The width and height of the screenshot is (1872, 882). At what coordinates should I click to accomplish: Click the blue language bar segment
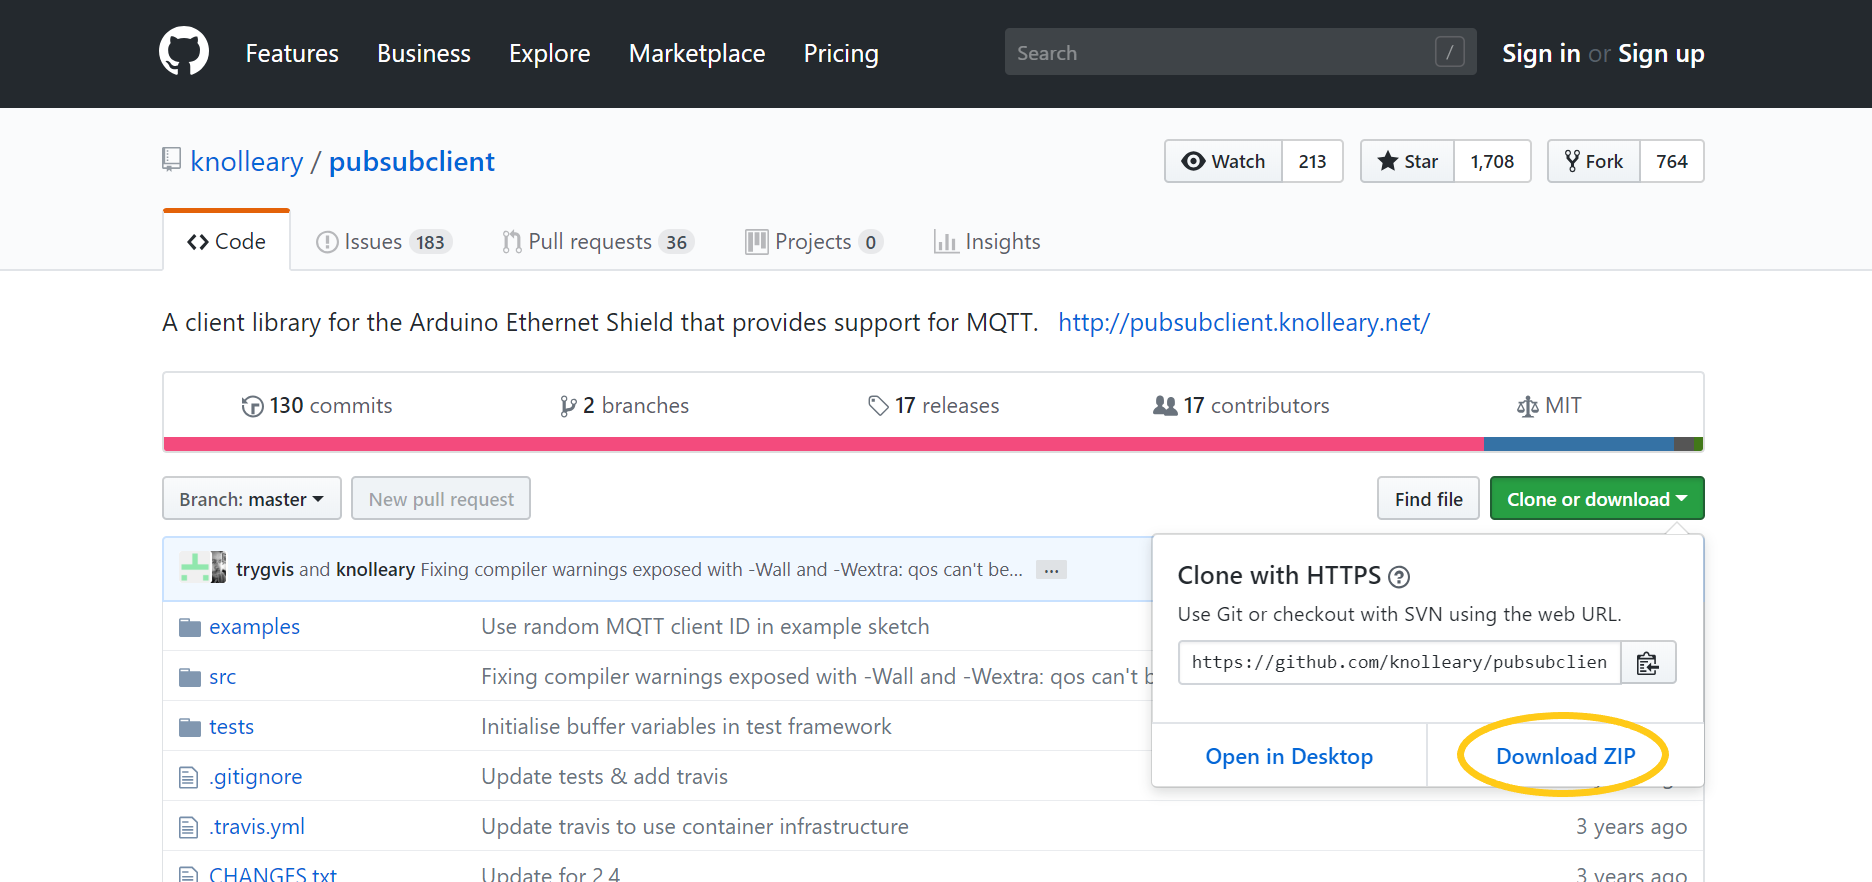click(x=1579, y=444)
